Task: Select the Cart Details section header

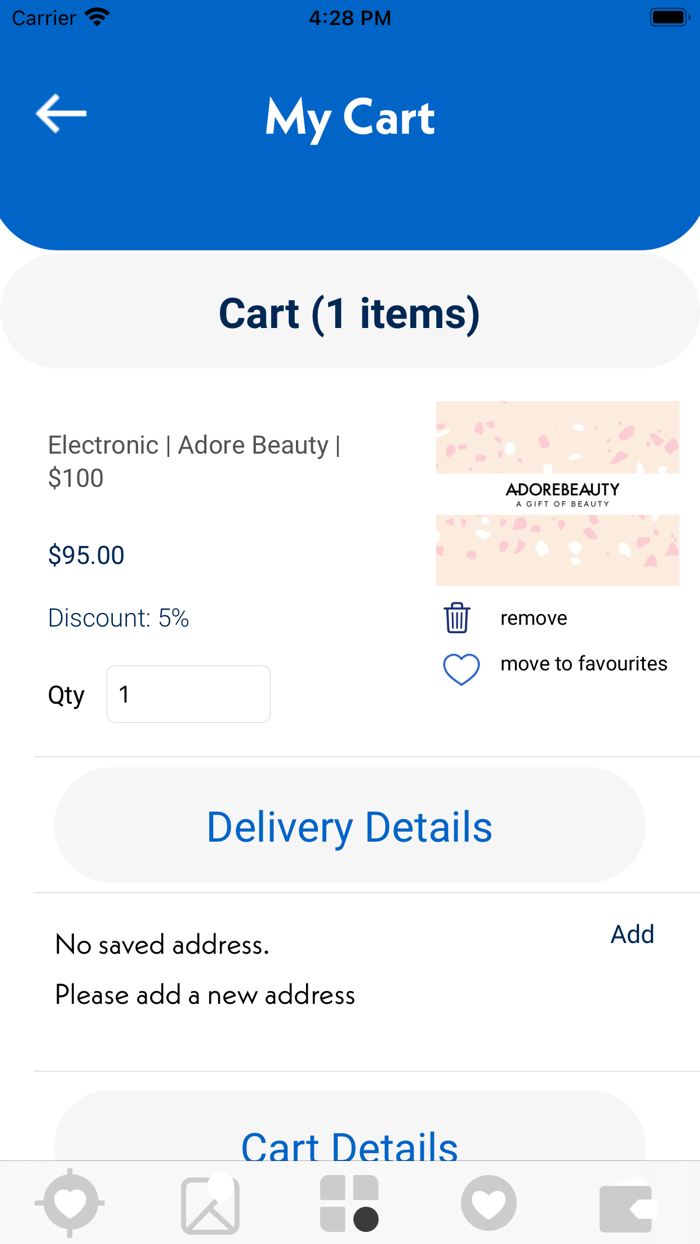Action: (349, 1138)
